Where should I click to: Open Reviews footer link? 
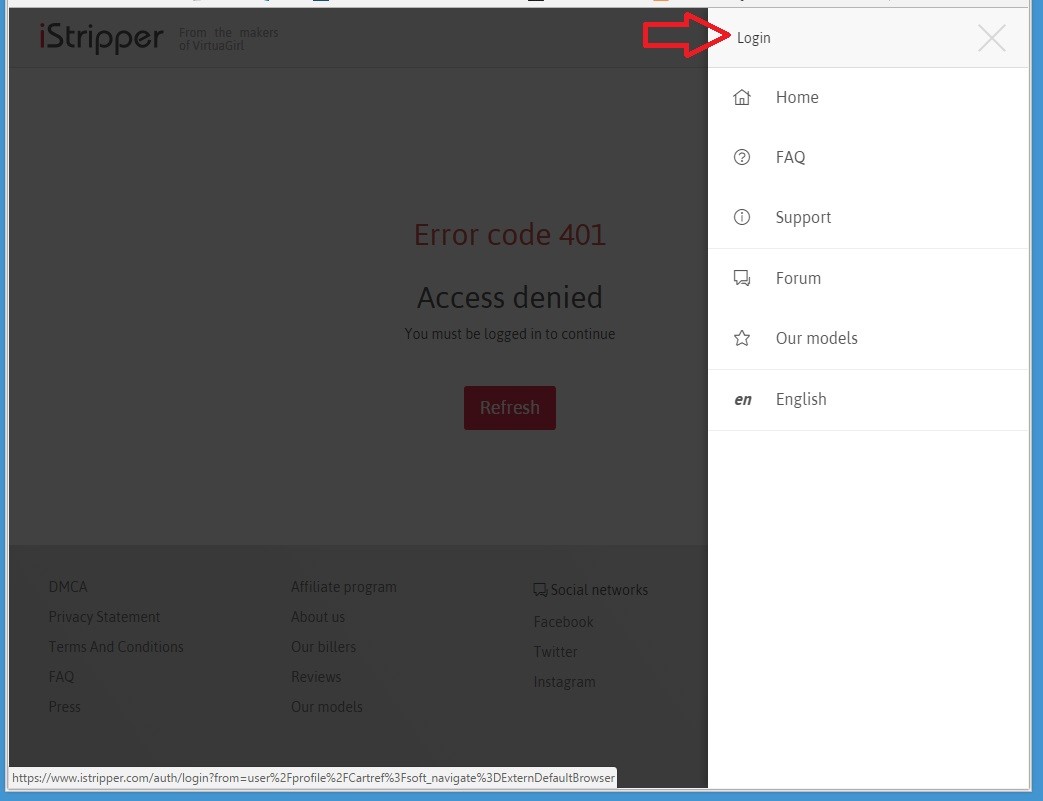click(316, 677)
